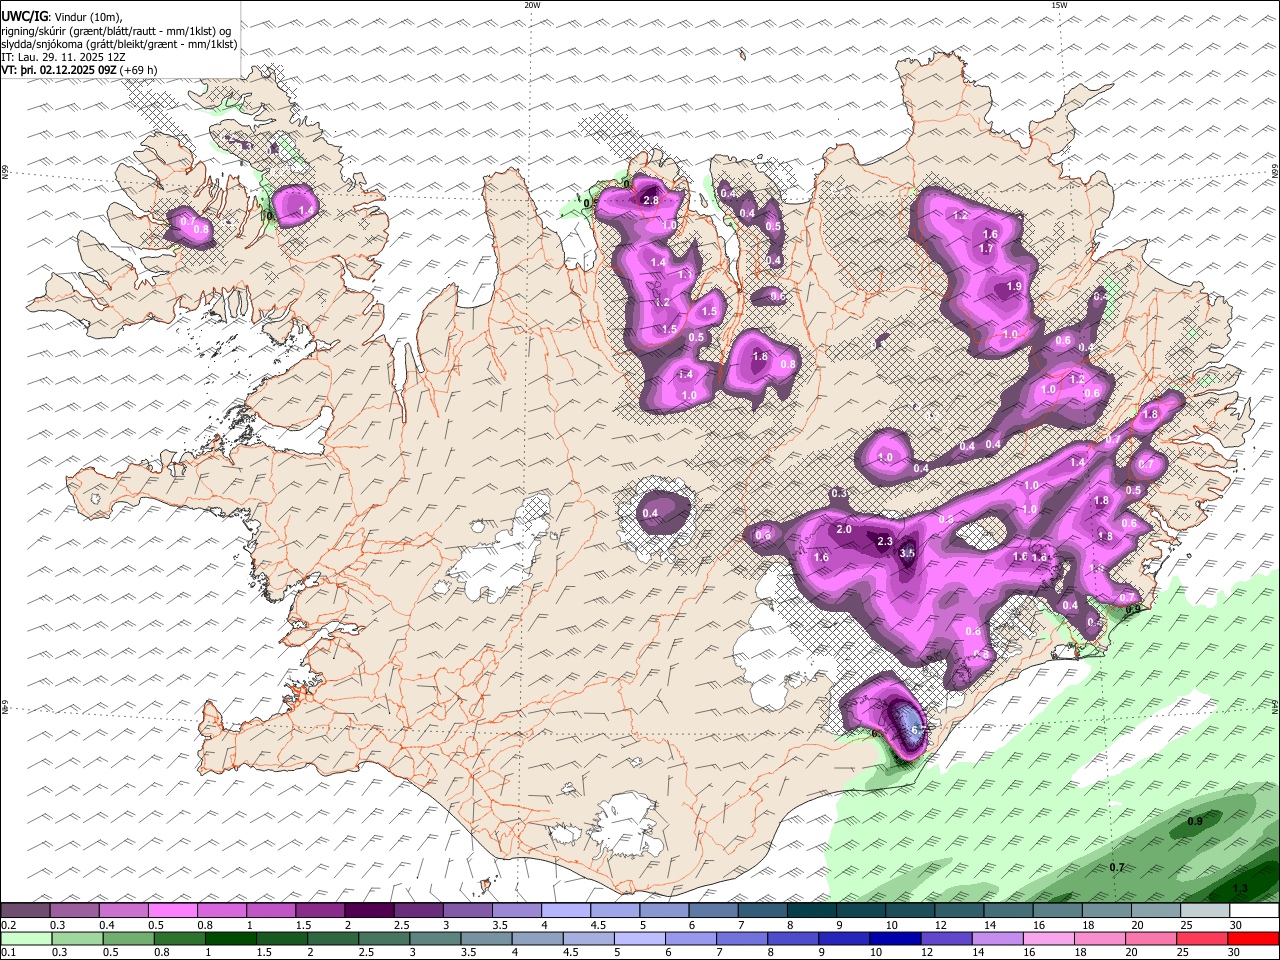Image resolution: width=1280 pixels, height=960 pixels.
Task: Click the '0.2' label in the top legend row
Action: click(x=8, y=925)
